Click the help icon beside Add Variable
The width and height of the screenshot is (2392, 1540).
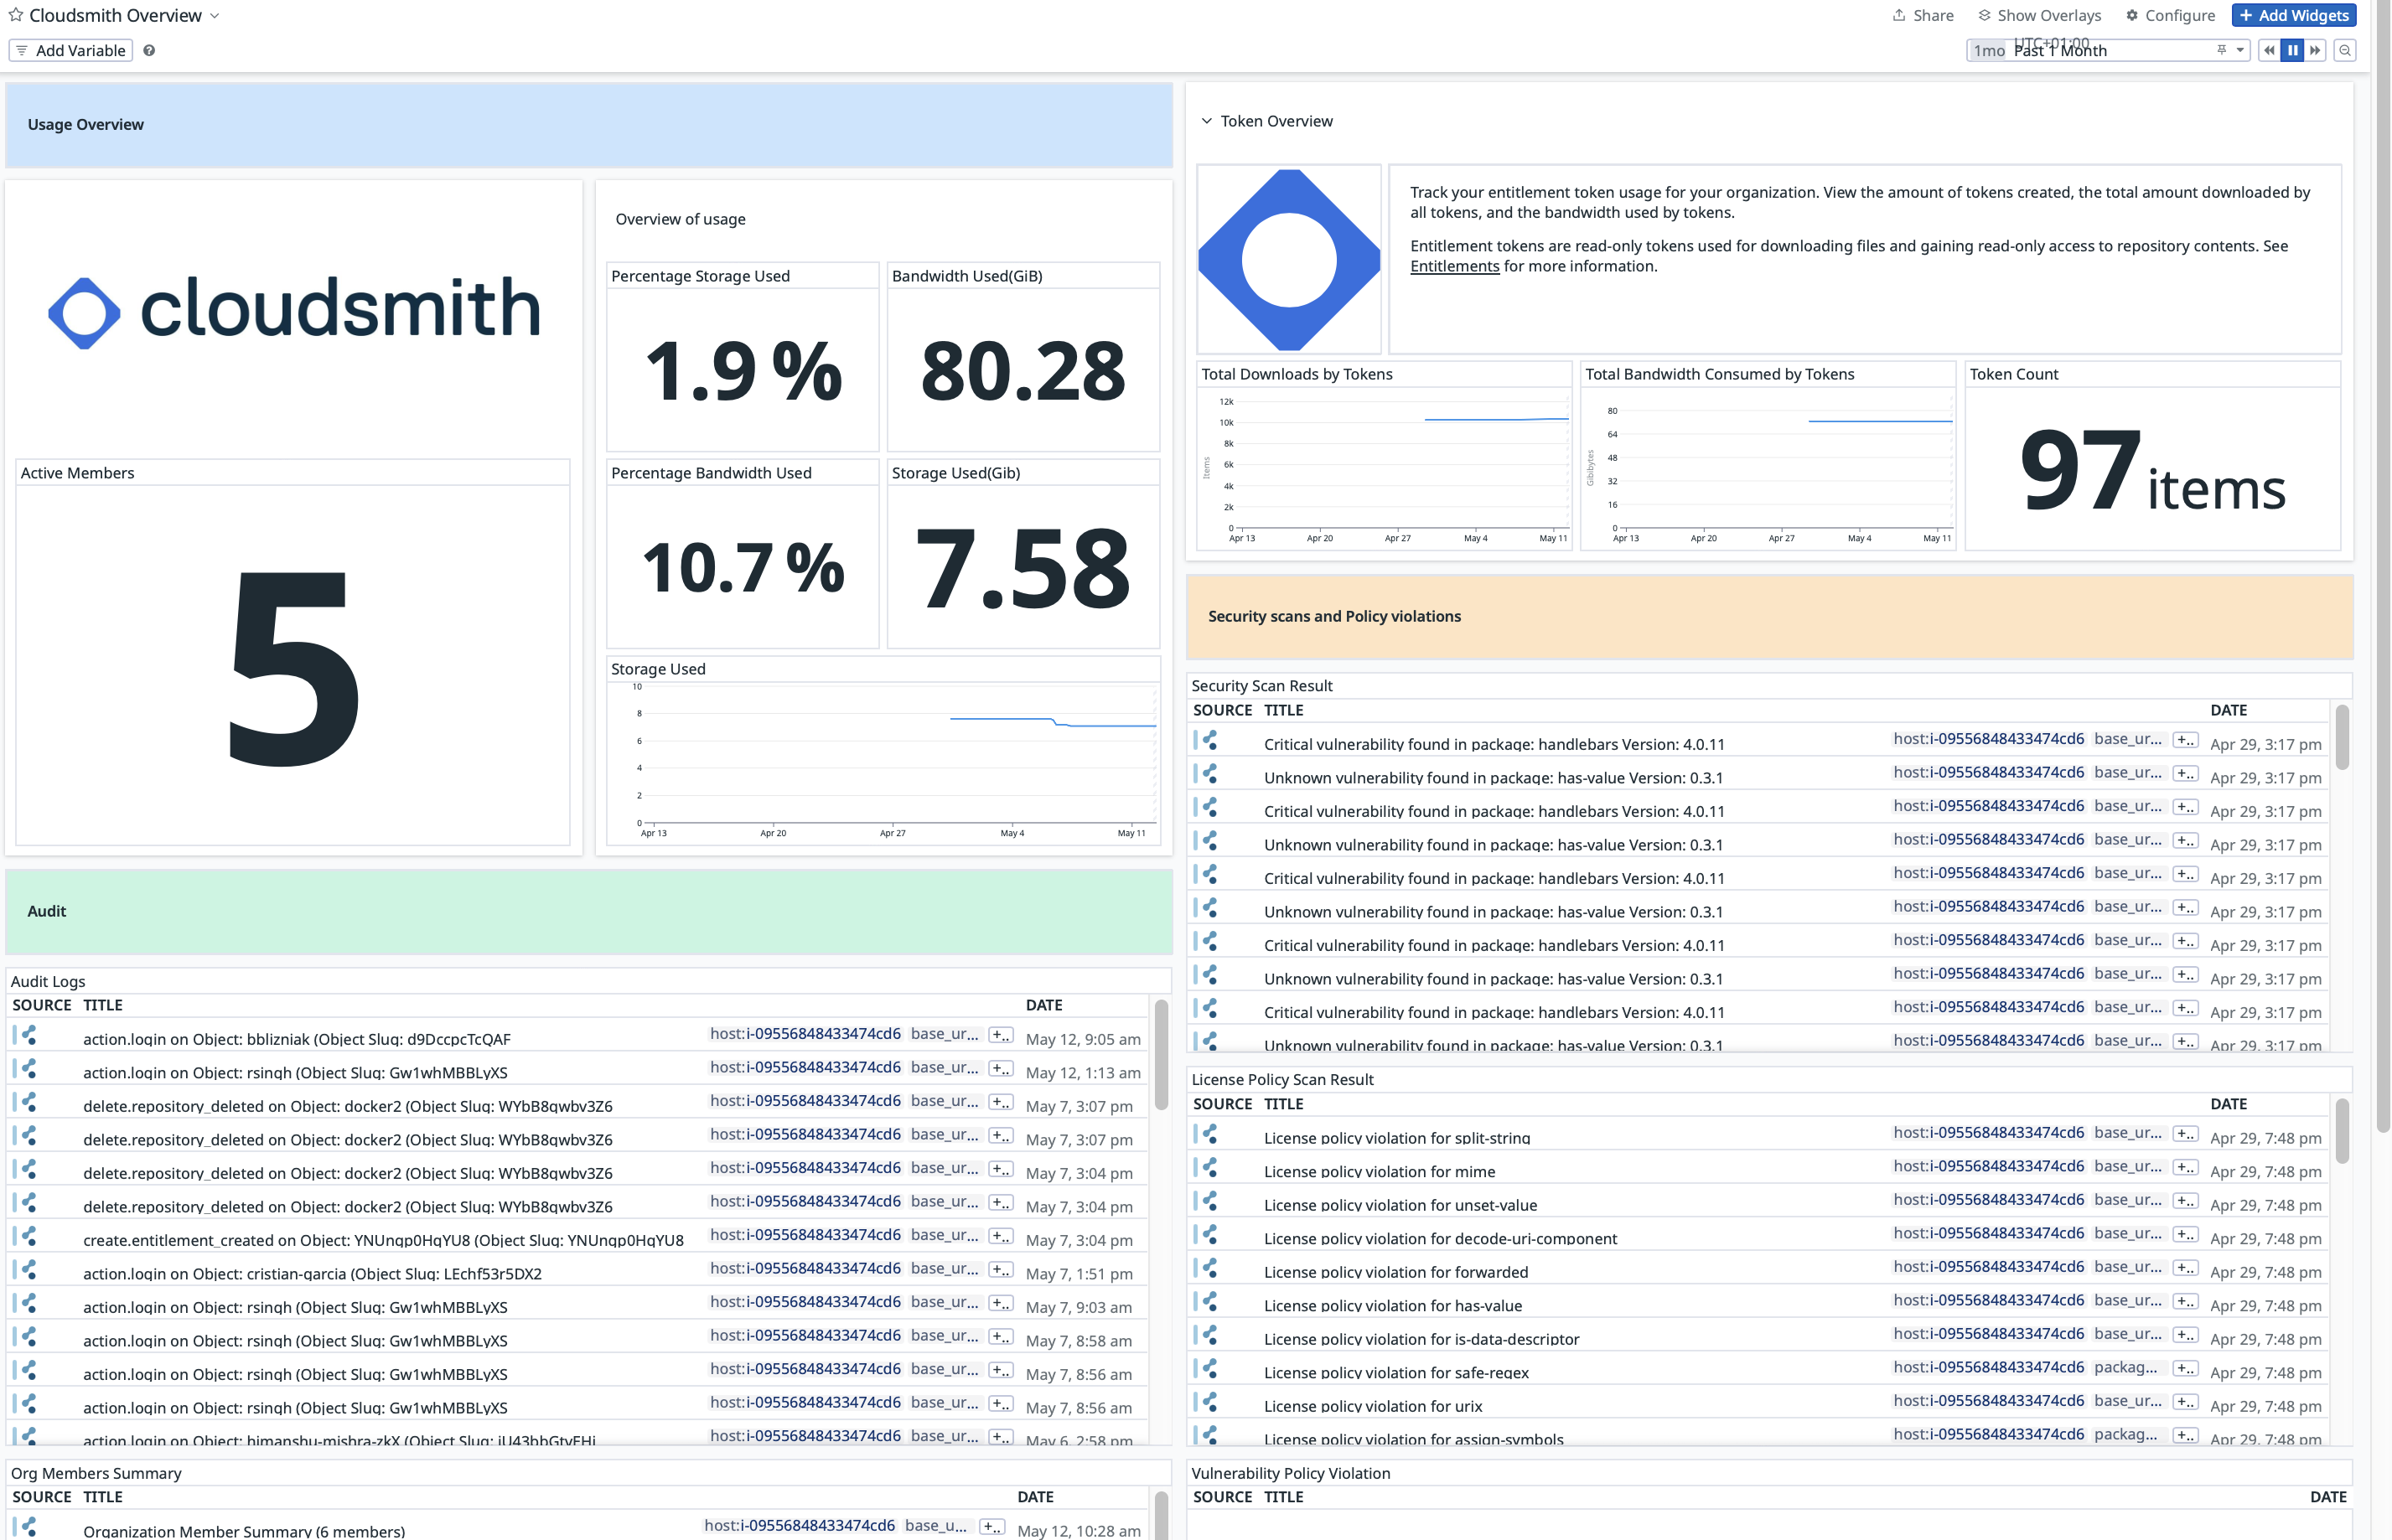click(x=149, y=50)
